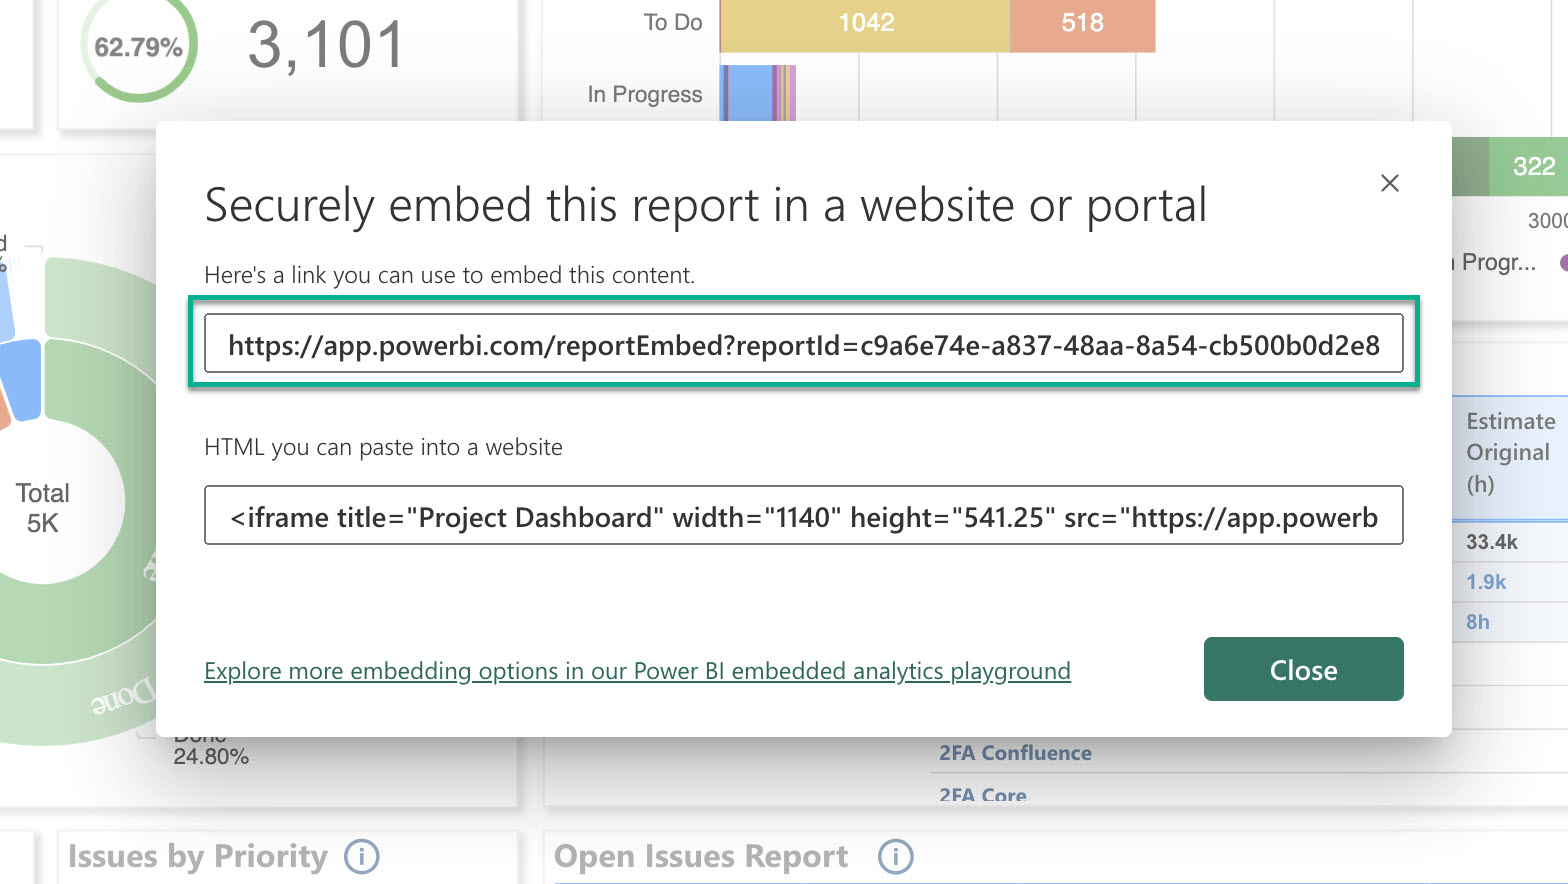Click the info icon beside Issues by Priority
This screenshot has width=1568, height=884.
(361, 856)
